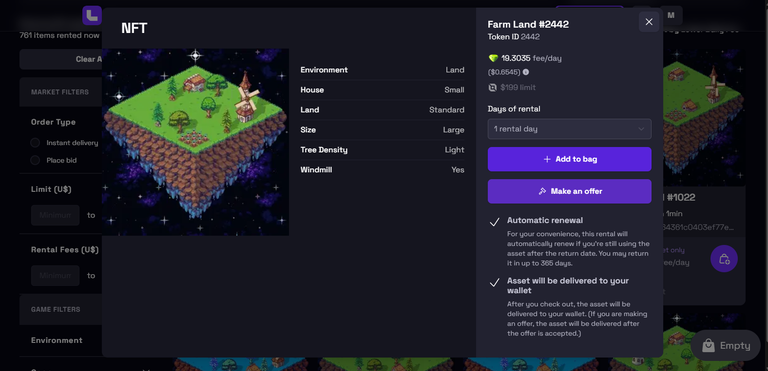Select the MARKET FILTERS section header
This screenshot has height=371, width=768.
pyautogui.click(x=61, y=92)
